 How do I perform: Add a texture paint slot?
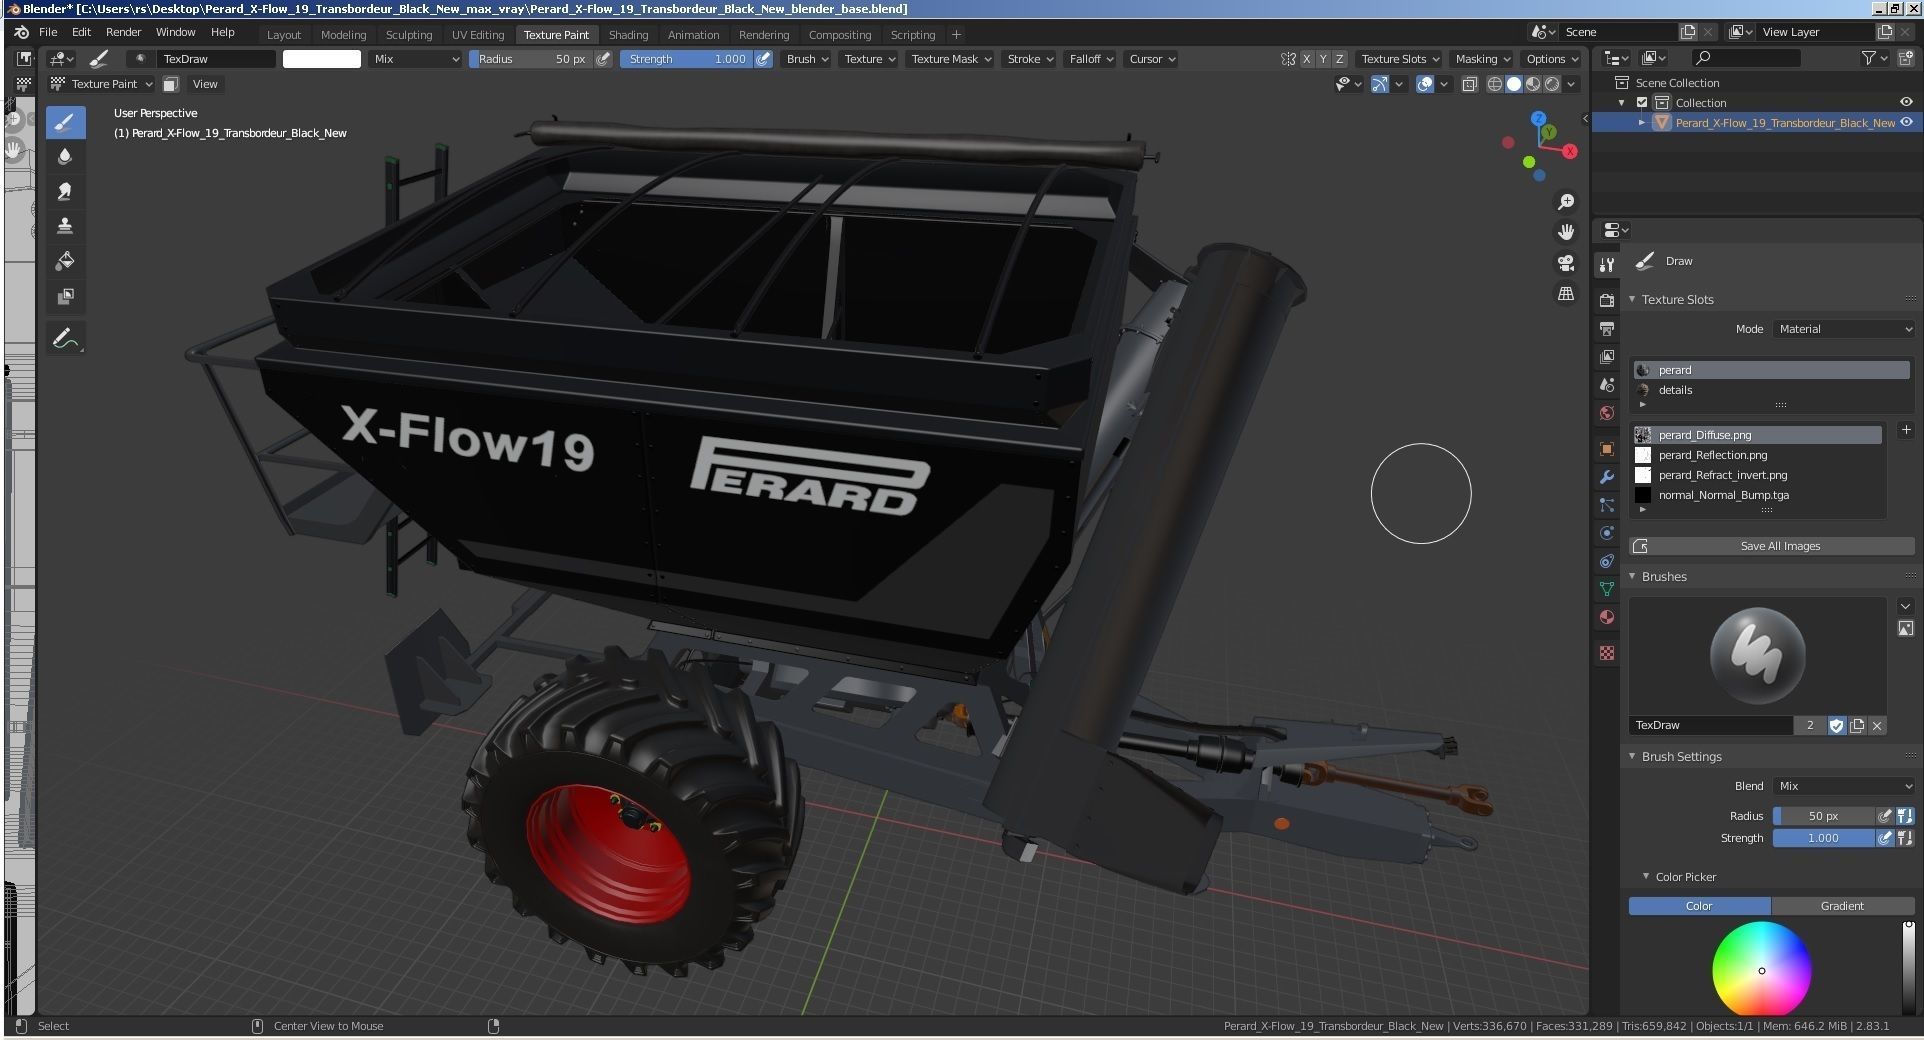1906,430
